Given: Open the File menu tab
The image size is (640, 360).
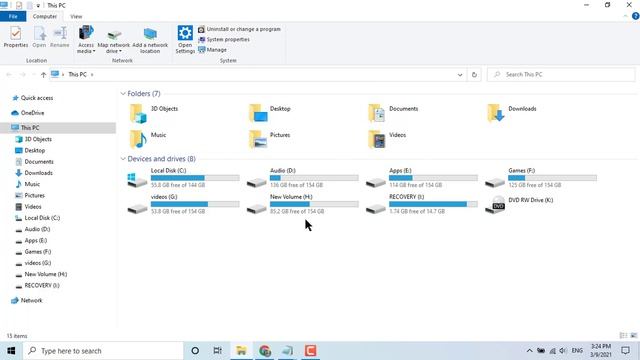Looking at the screenshot, I should pos(13,16).
